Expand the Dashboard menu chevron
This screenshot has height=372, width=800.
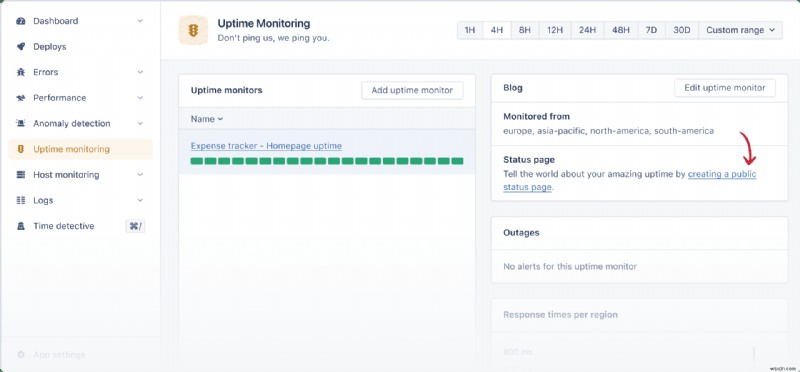coord(140,21)
